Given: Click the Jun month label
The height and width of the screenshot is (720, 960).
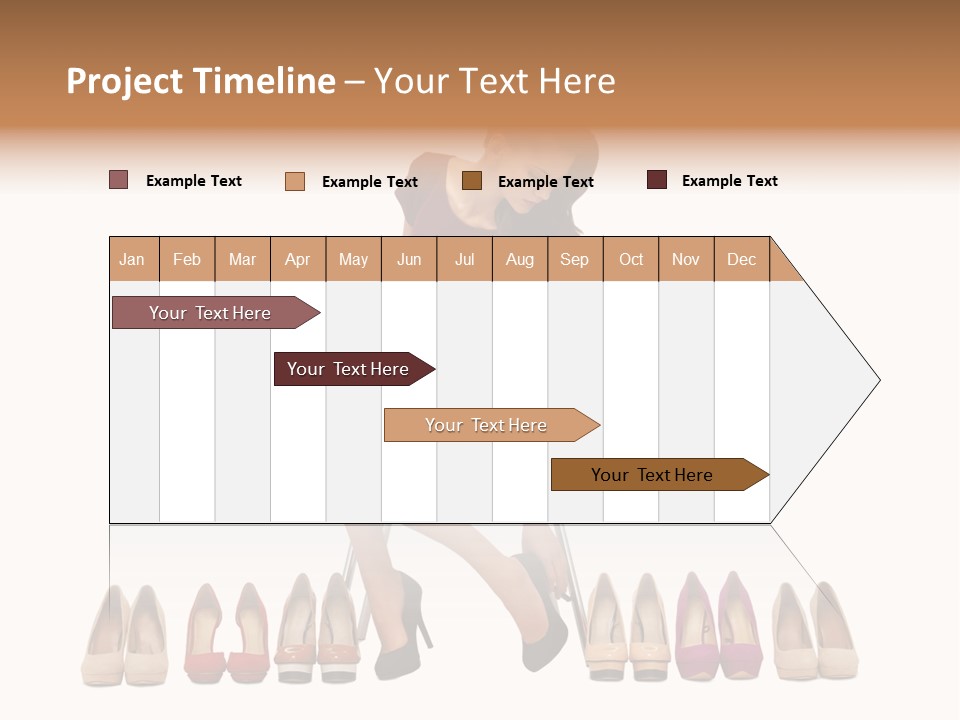Looking at the screenshot, I should pos(409,259).
